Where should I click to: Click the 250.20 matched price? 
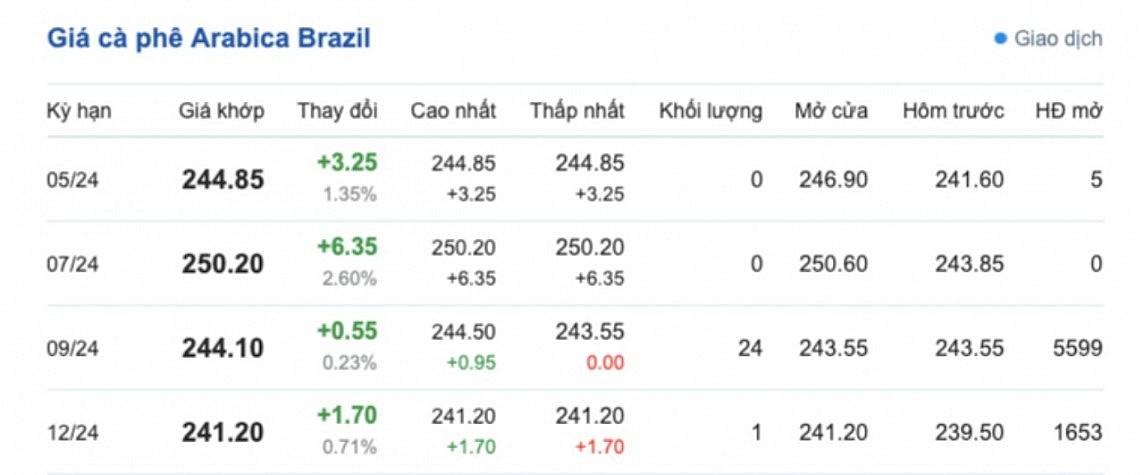(x=223, y=264)
